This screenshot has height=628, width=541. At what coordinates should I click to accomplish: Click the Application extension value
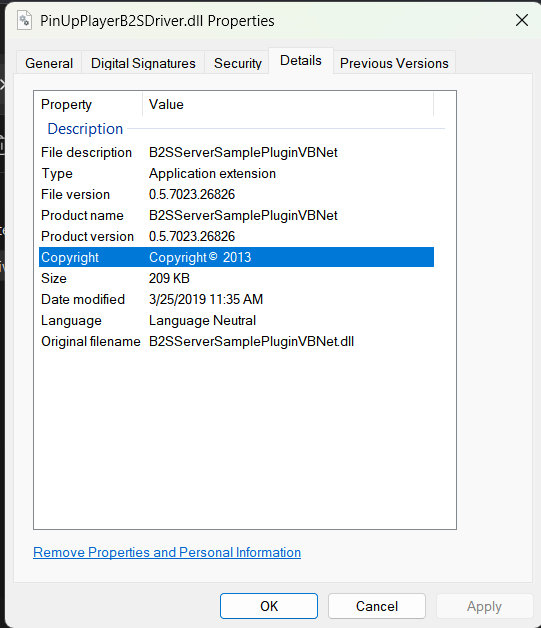(212, 173)
